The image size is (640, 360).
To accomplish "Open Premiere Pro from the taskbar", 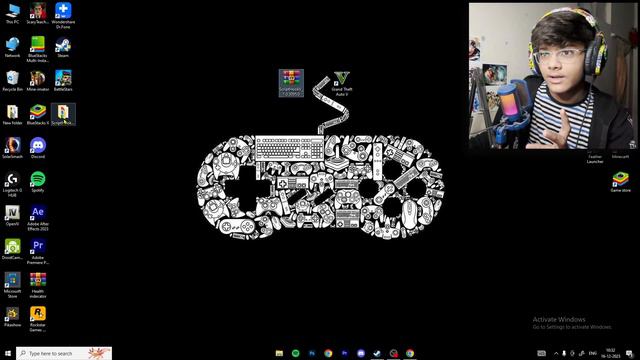I will (x=344, y=353).
